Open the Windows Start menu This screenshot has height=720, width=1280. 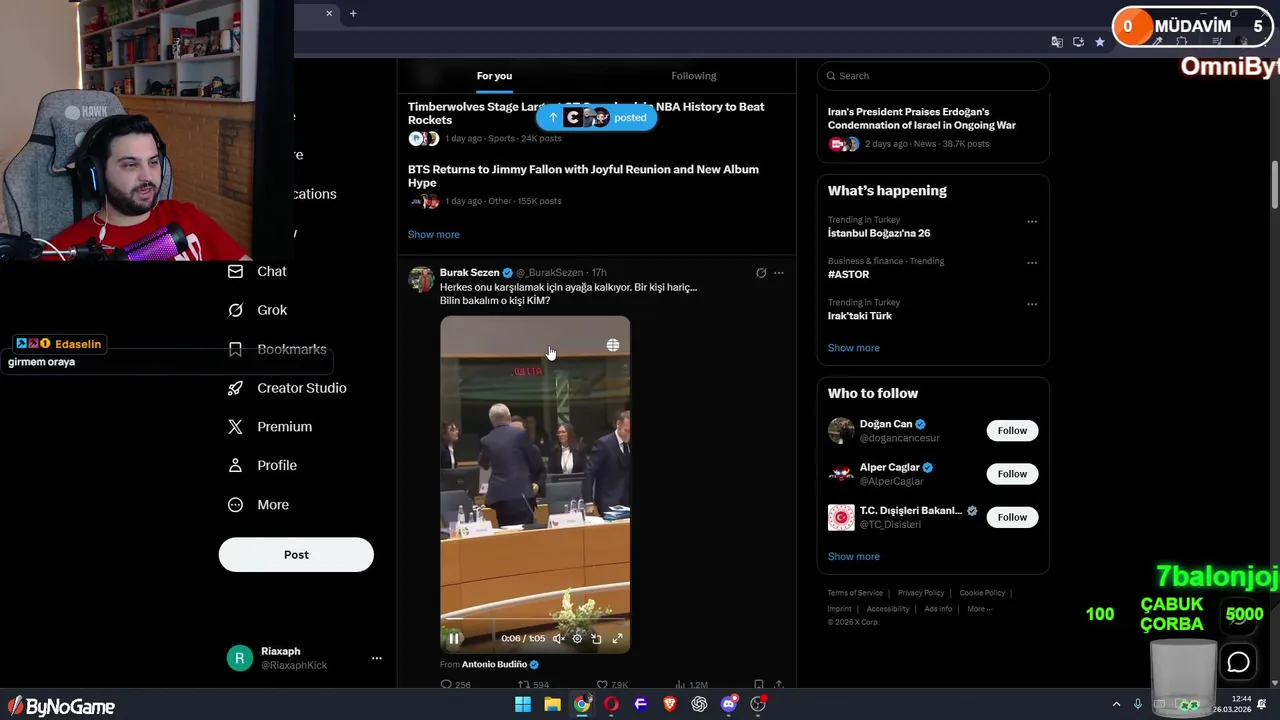pos(523,704)
